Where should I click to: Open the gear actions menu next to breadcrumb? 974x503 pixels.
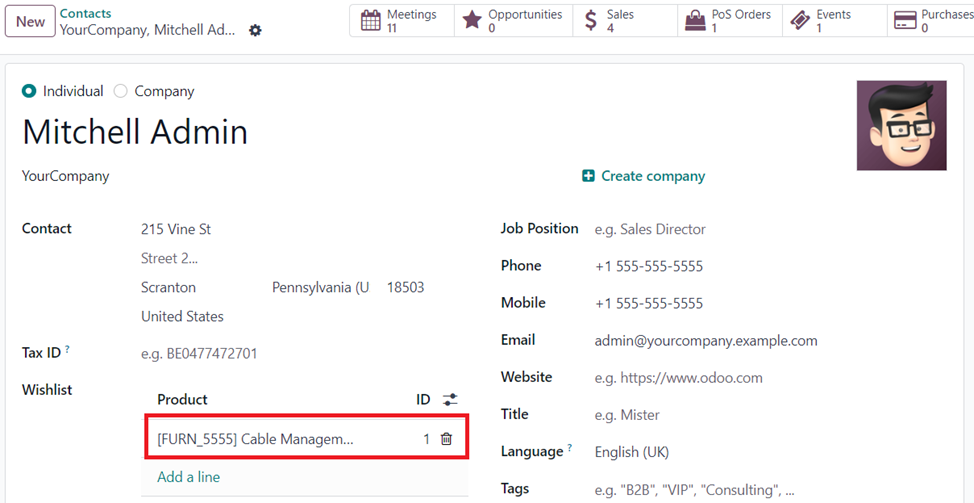(x=255, y=30)
